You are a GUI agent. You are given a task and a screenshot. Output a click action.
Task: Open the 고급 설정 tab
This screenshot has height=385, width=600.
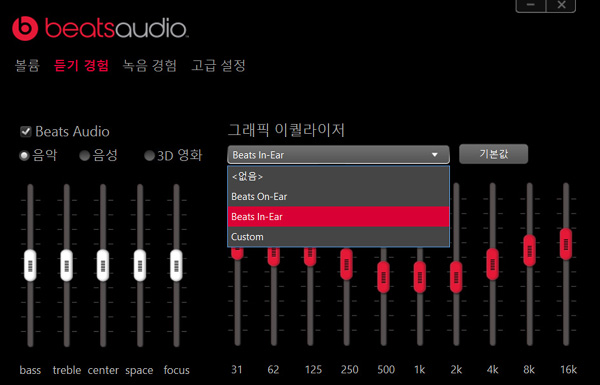click(x=218, y=65)
